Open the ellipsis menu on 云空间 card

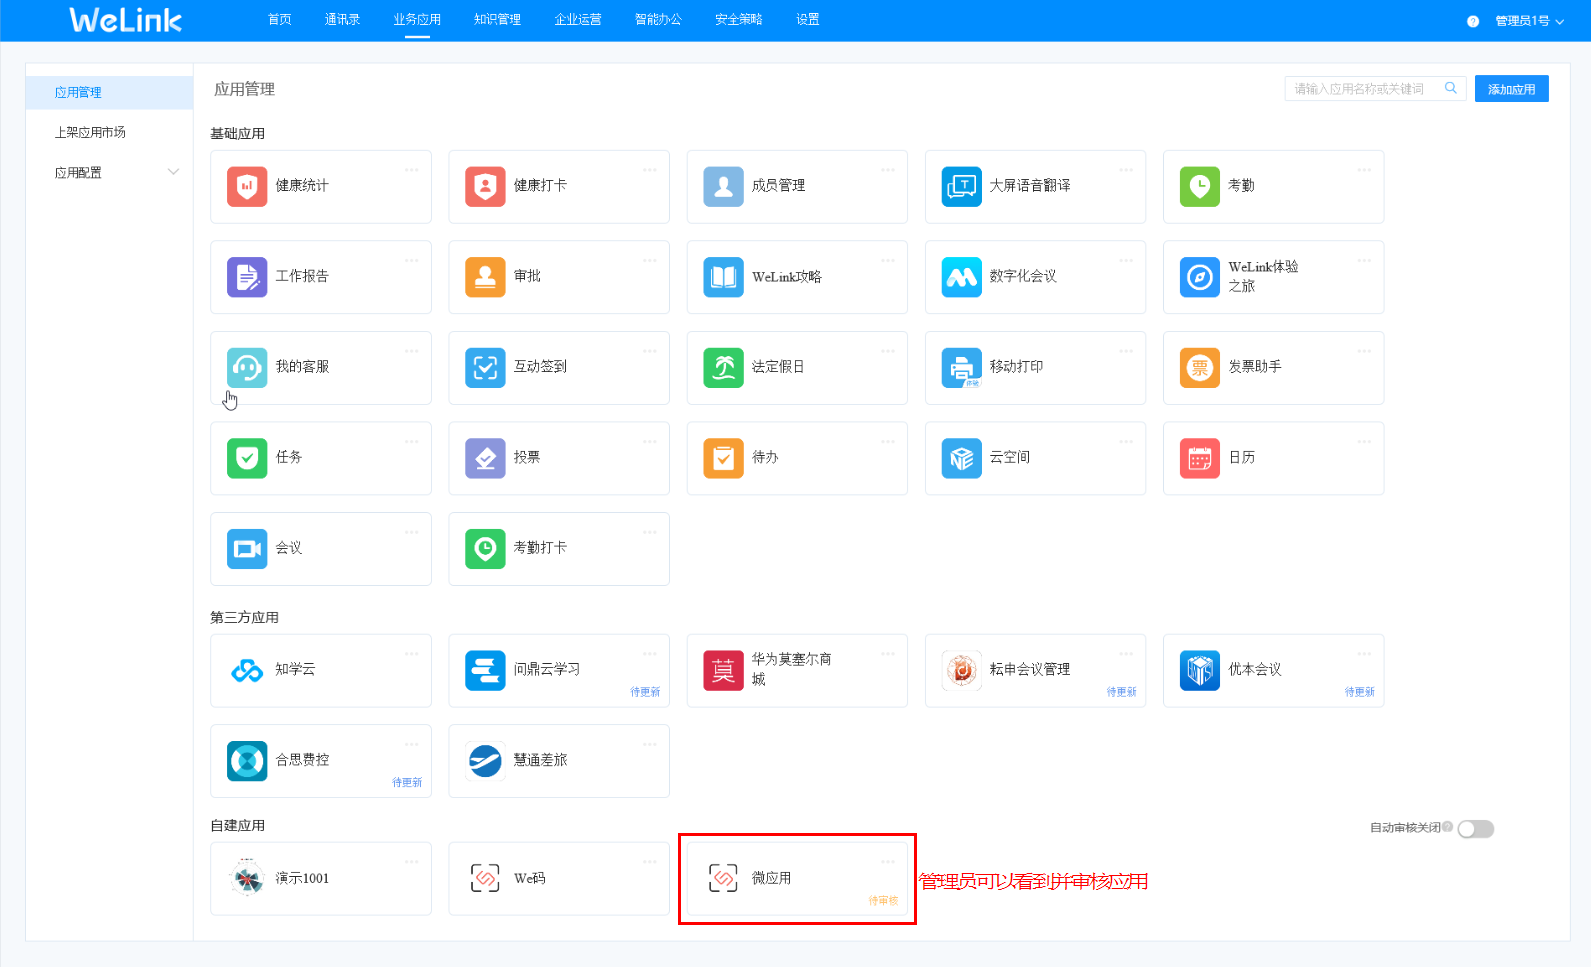click(1126, 441)
